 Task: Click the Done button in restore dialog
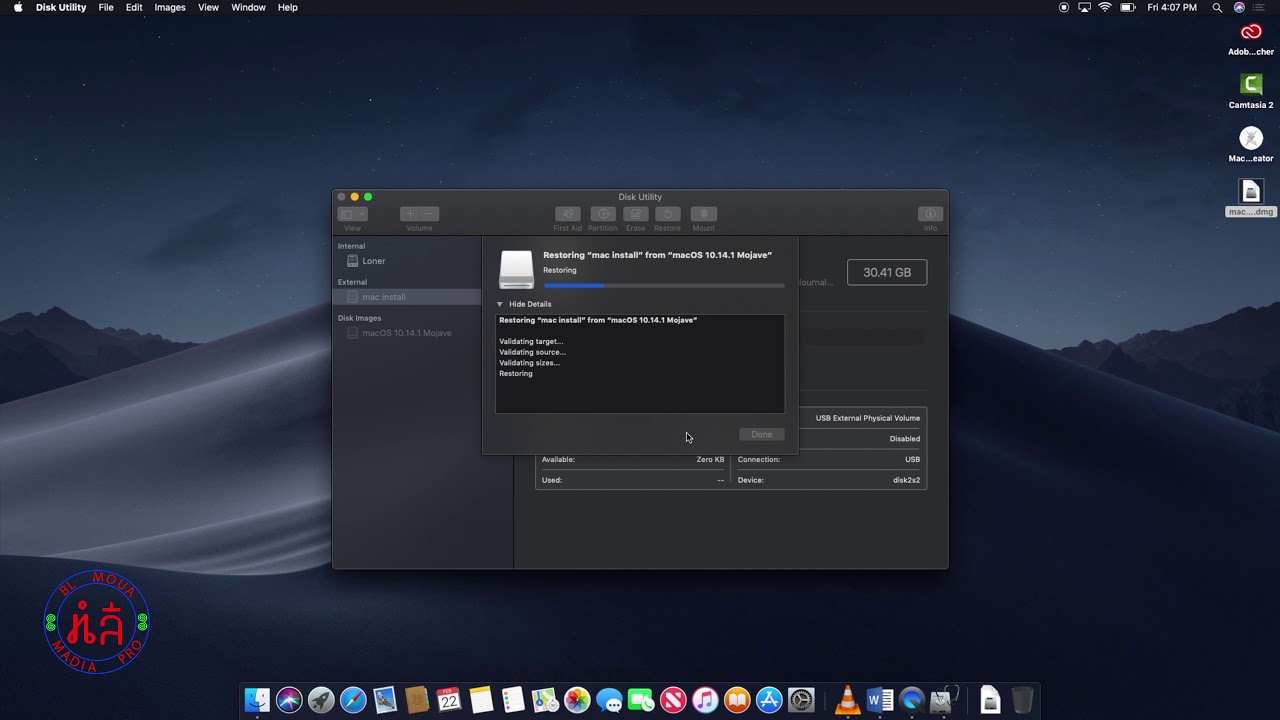(762, 434)
